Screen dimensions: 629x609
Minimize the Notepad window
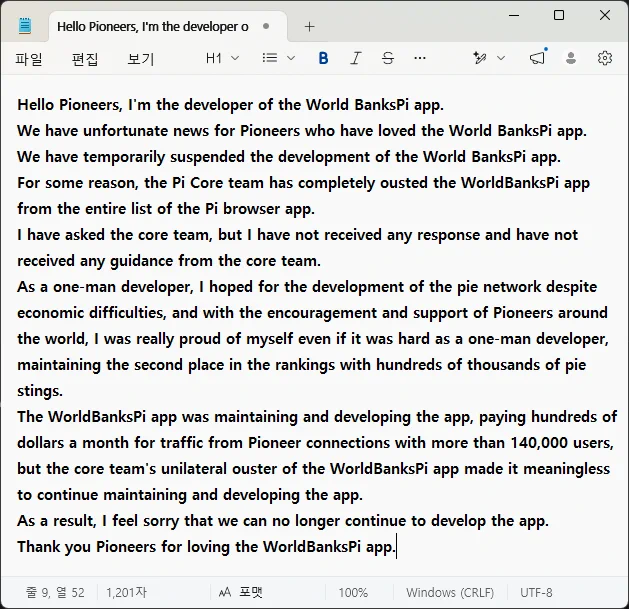click(514, 16)
